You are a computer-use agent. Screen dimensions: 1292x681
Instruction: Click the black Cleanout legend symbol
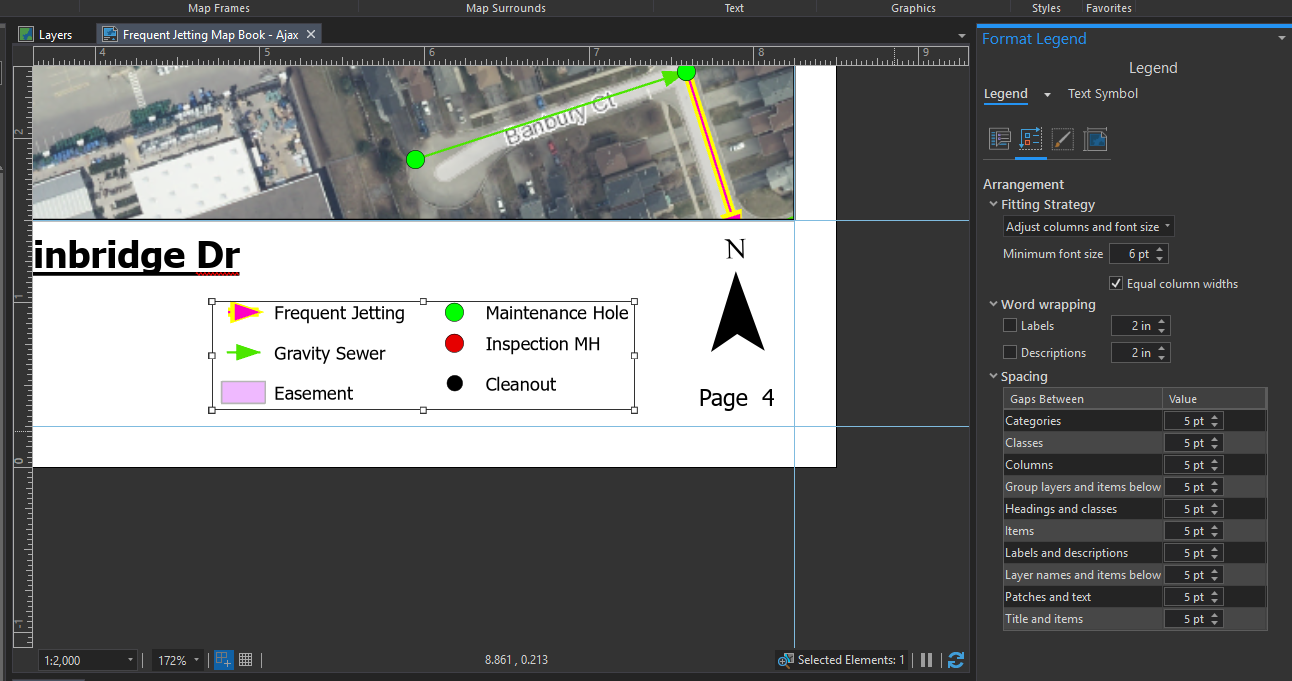tap(455, 383)
